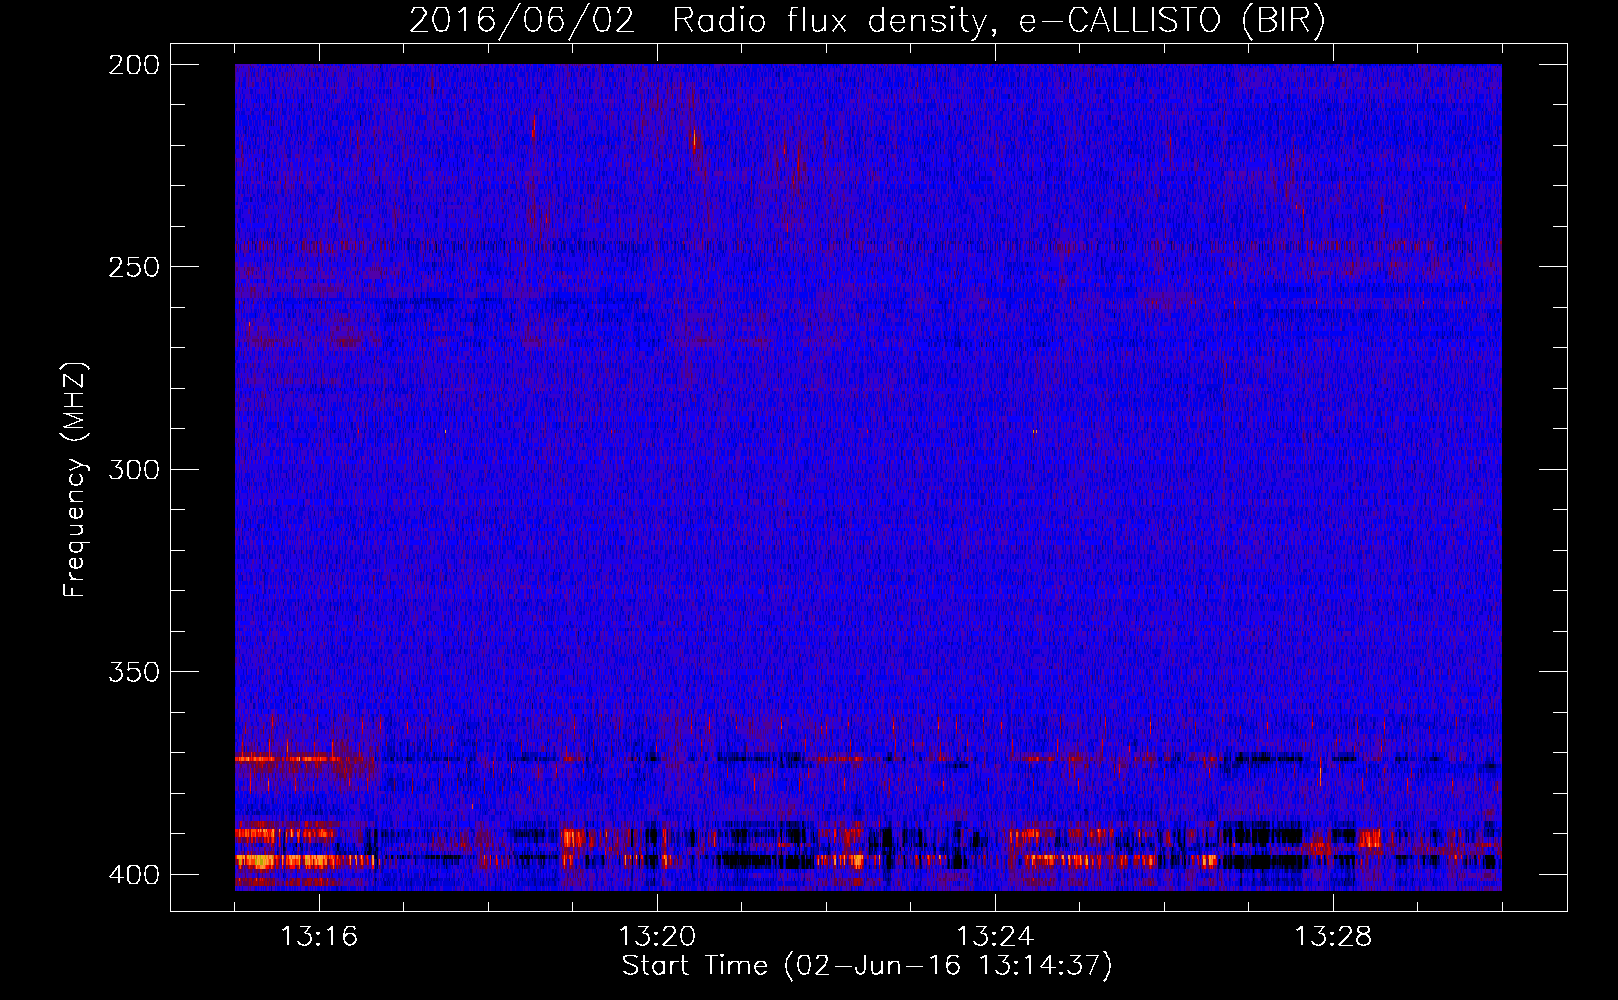This screenshot has width=1618, height=1000.
Task: Click the 400 frequency tick label
Action: 134,875
